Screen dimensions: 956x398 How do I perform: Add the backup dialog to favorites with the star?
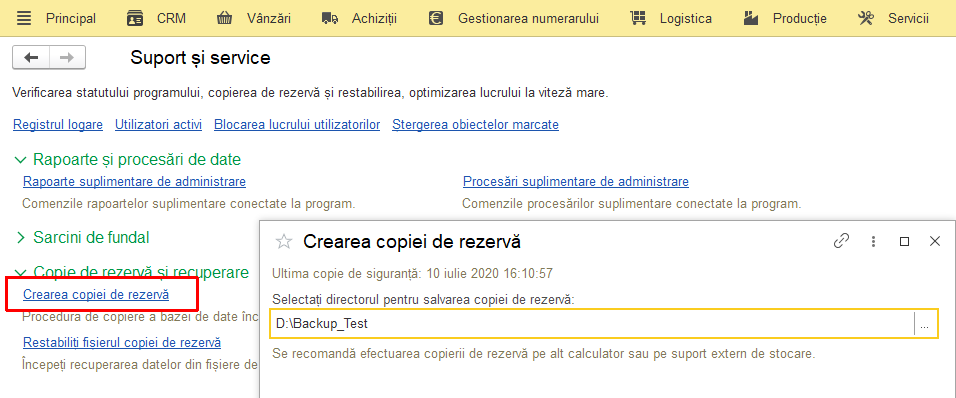(284, 241)
